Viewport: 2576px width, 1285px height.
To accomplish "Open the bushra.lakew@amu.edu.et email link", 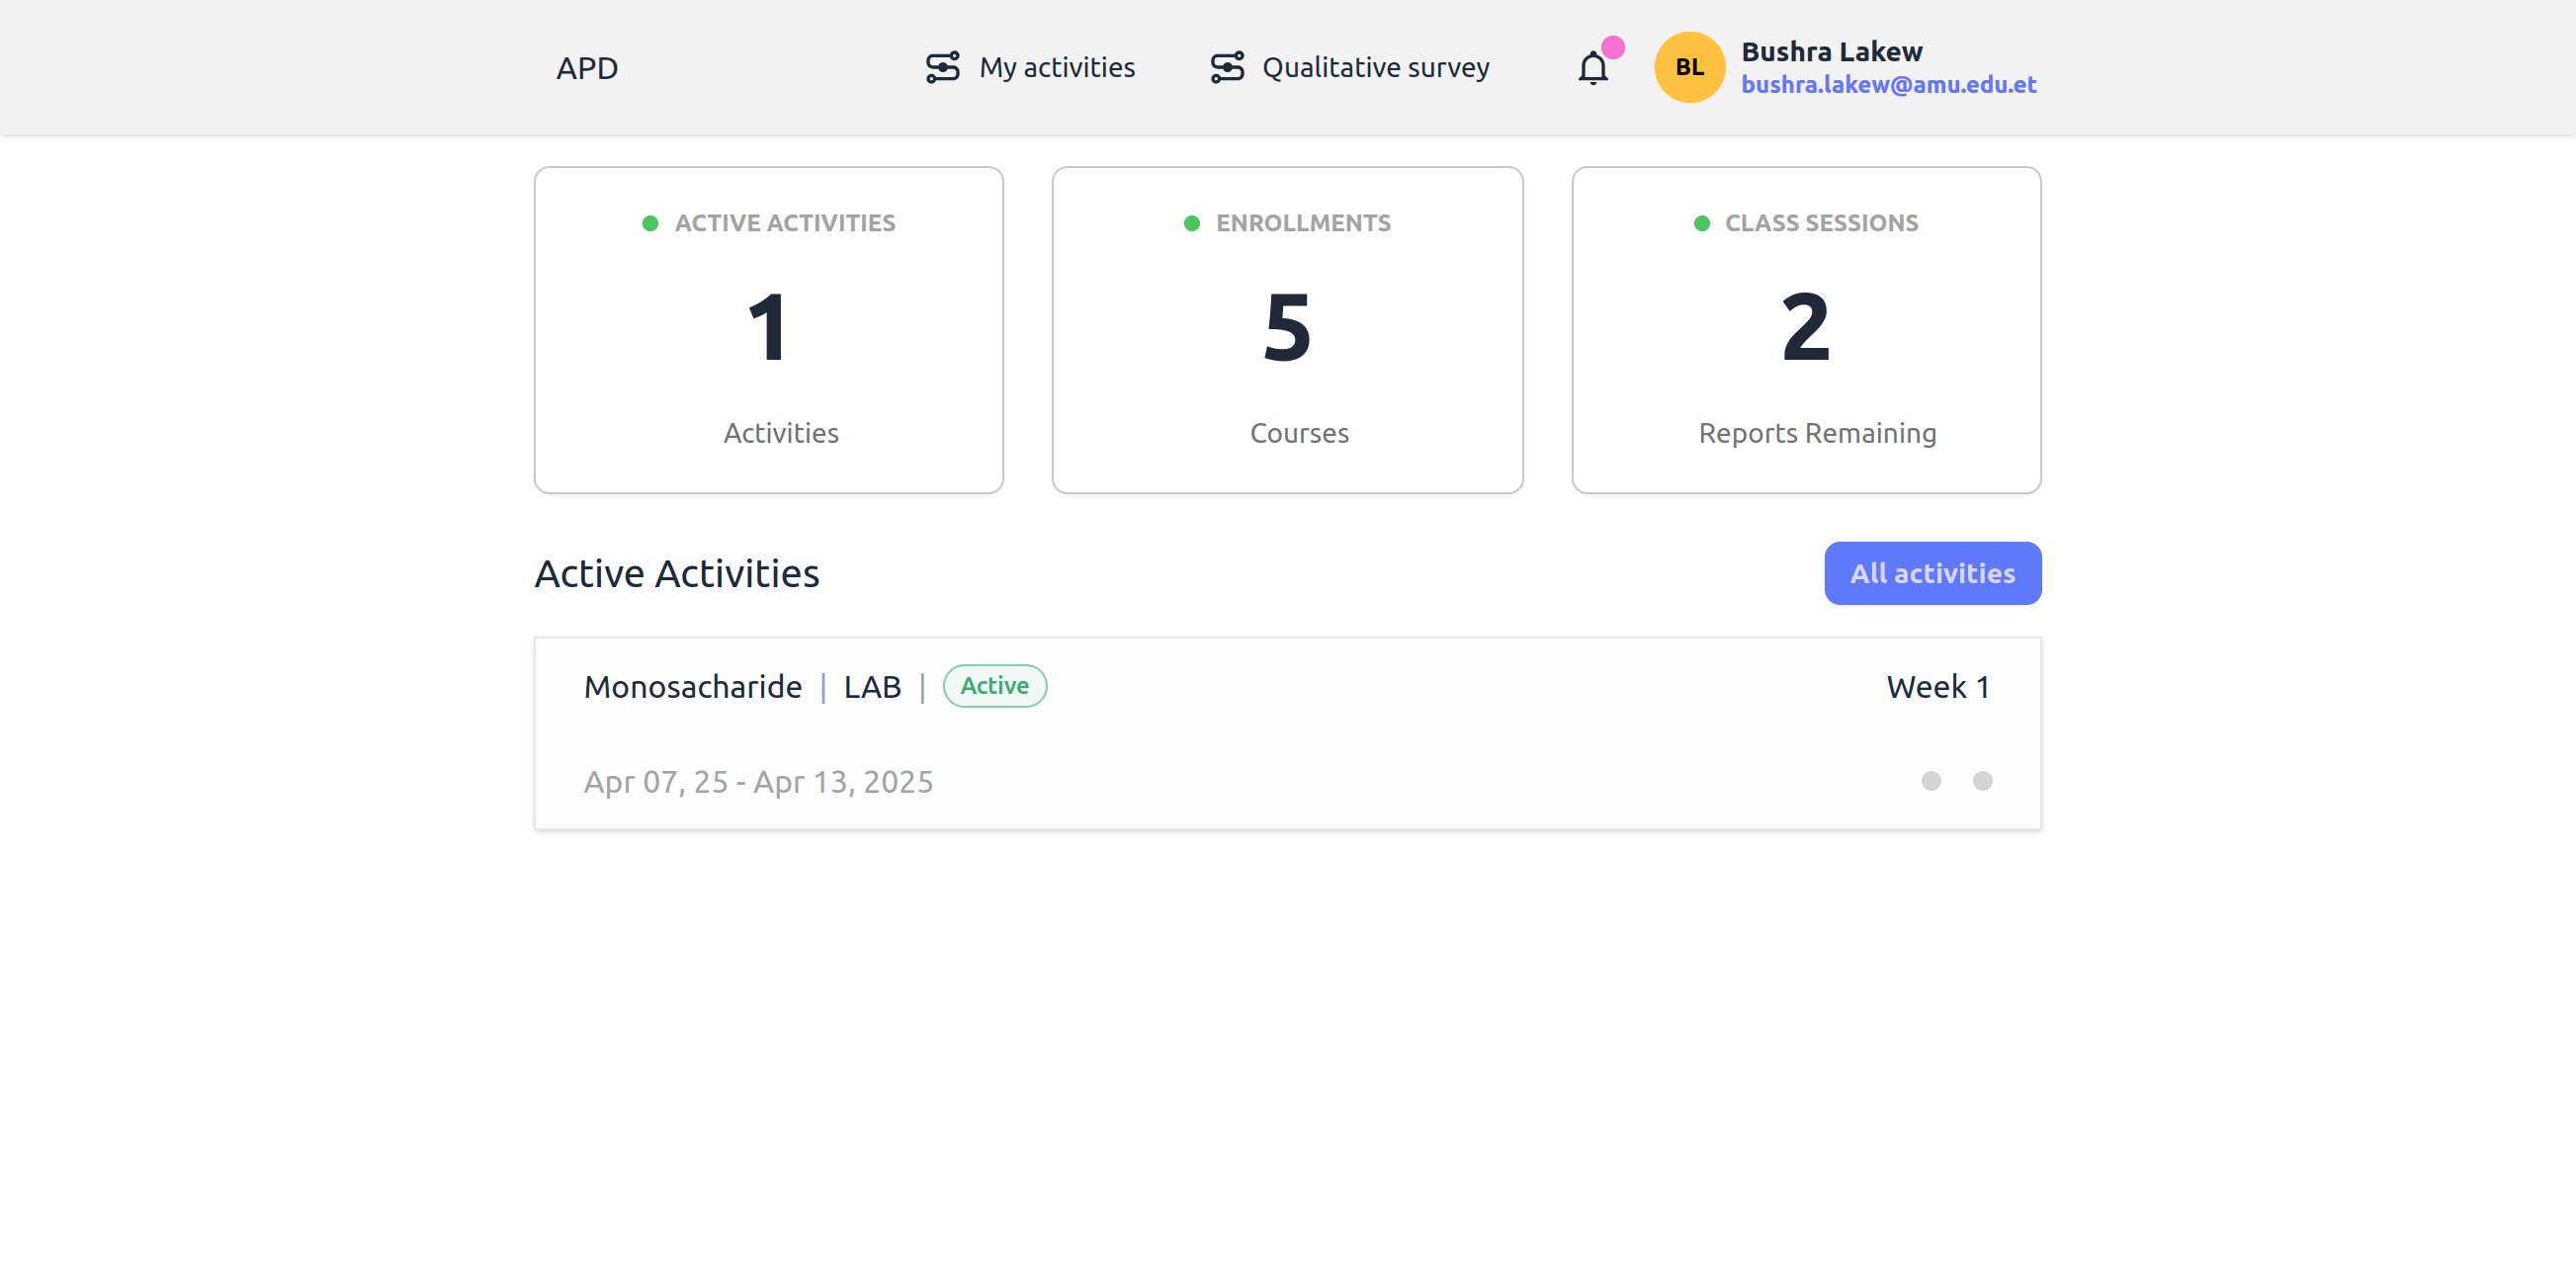I will pyautogui.click(x=1888, y=85).
